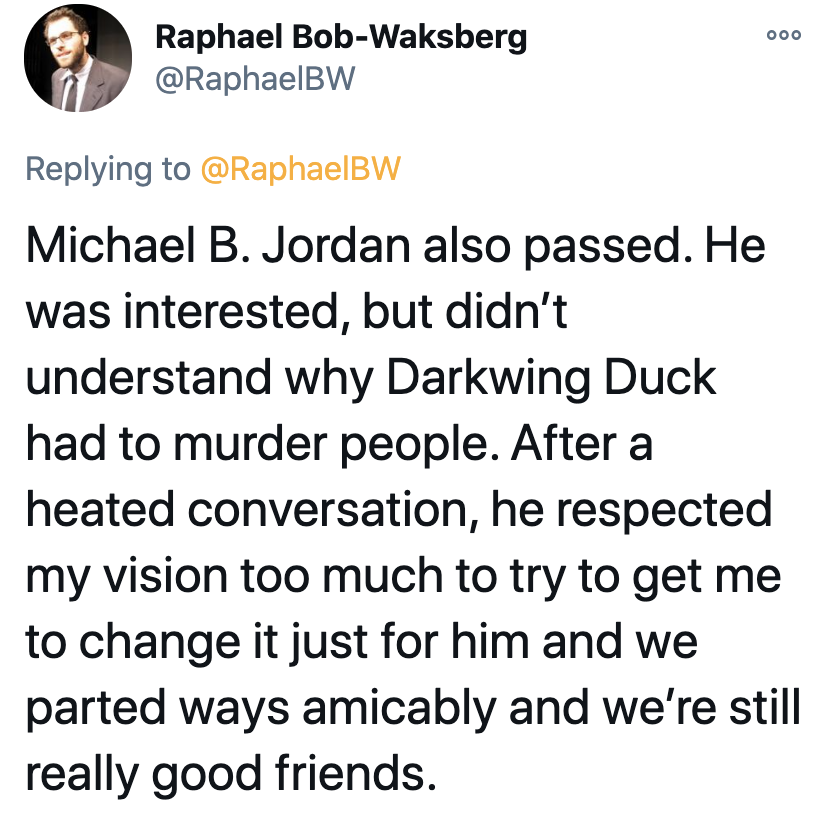Click "really good friends" at tweet end

(x=231, y=775)
